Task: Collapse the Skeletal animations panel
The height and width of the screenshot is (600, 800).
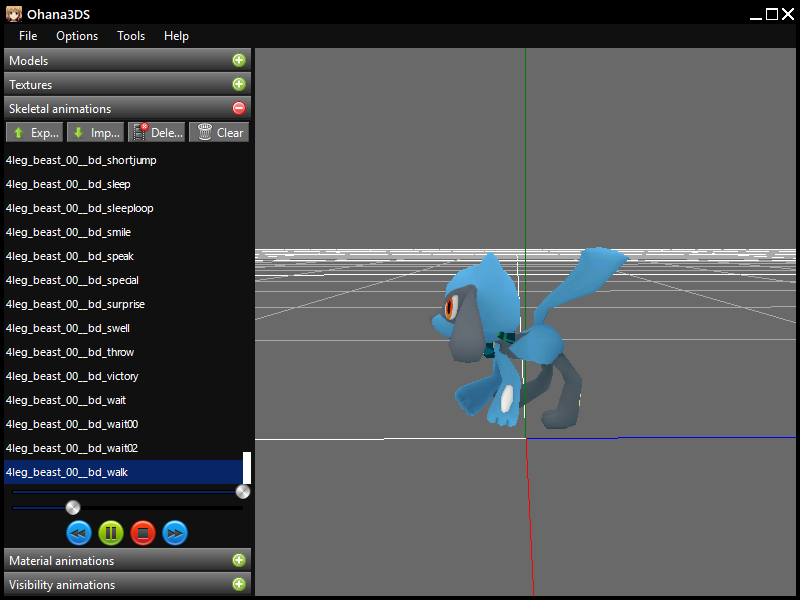Action: point(238,109)
